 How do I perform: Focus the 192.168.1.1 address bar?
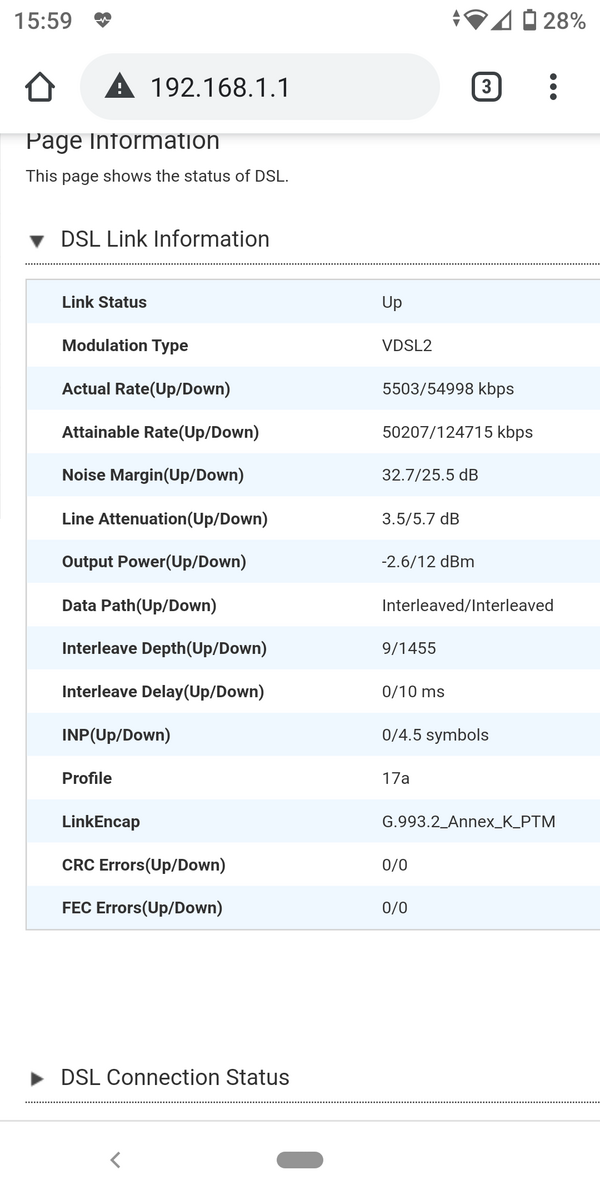click(260, 87)
